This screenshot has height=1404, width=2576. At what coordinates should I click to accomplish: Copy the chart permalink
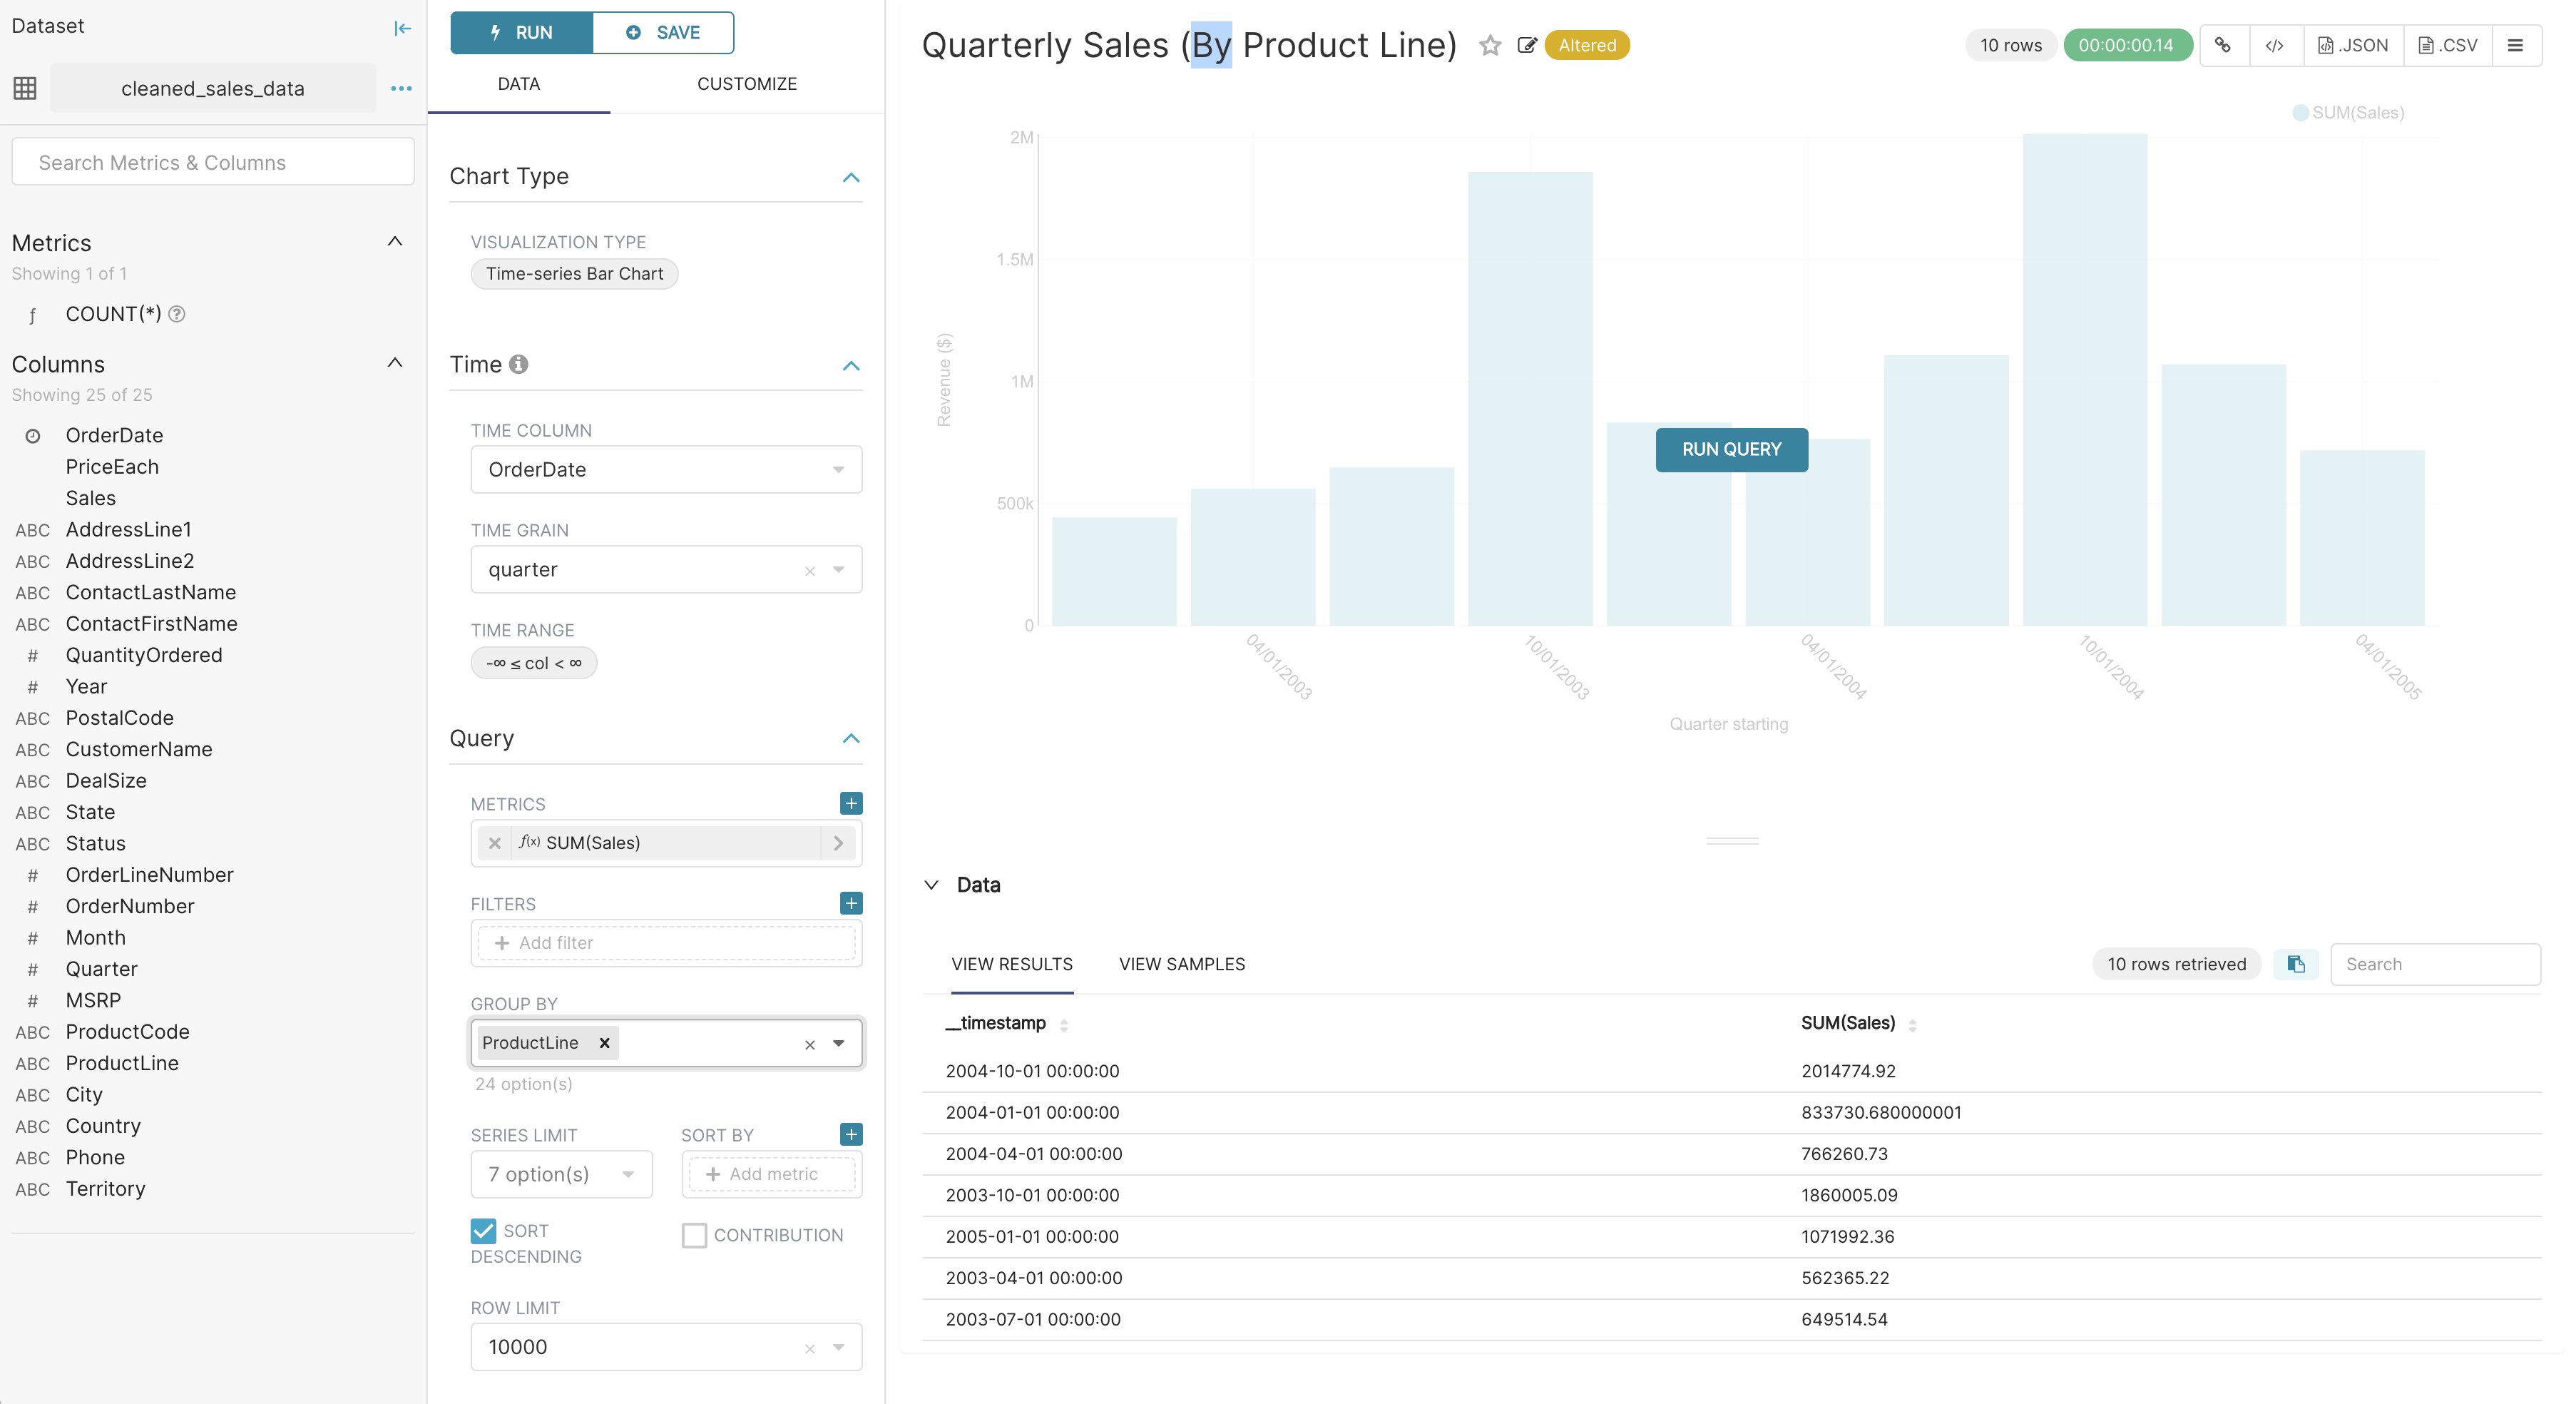coord(2224,45)
